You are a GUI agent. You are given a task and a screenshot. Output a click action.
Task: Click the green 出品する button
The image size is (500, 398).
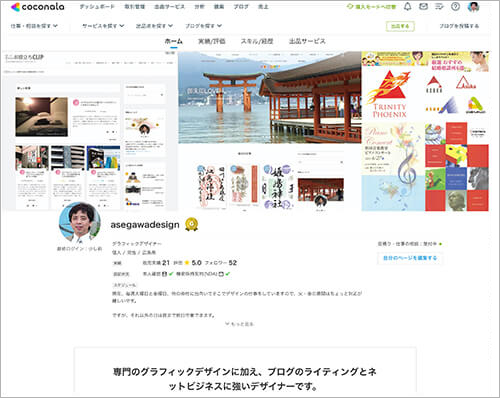coord(400,26)
